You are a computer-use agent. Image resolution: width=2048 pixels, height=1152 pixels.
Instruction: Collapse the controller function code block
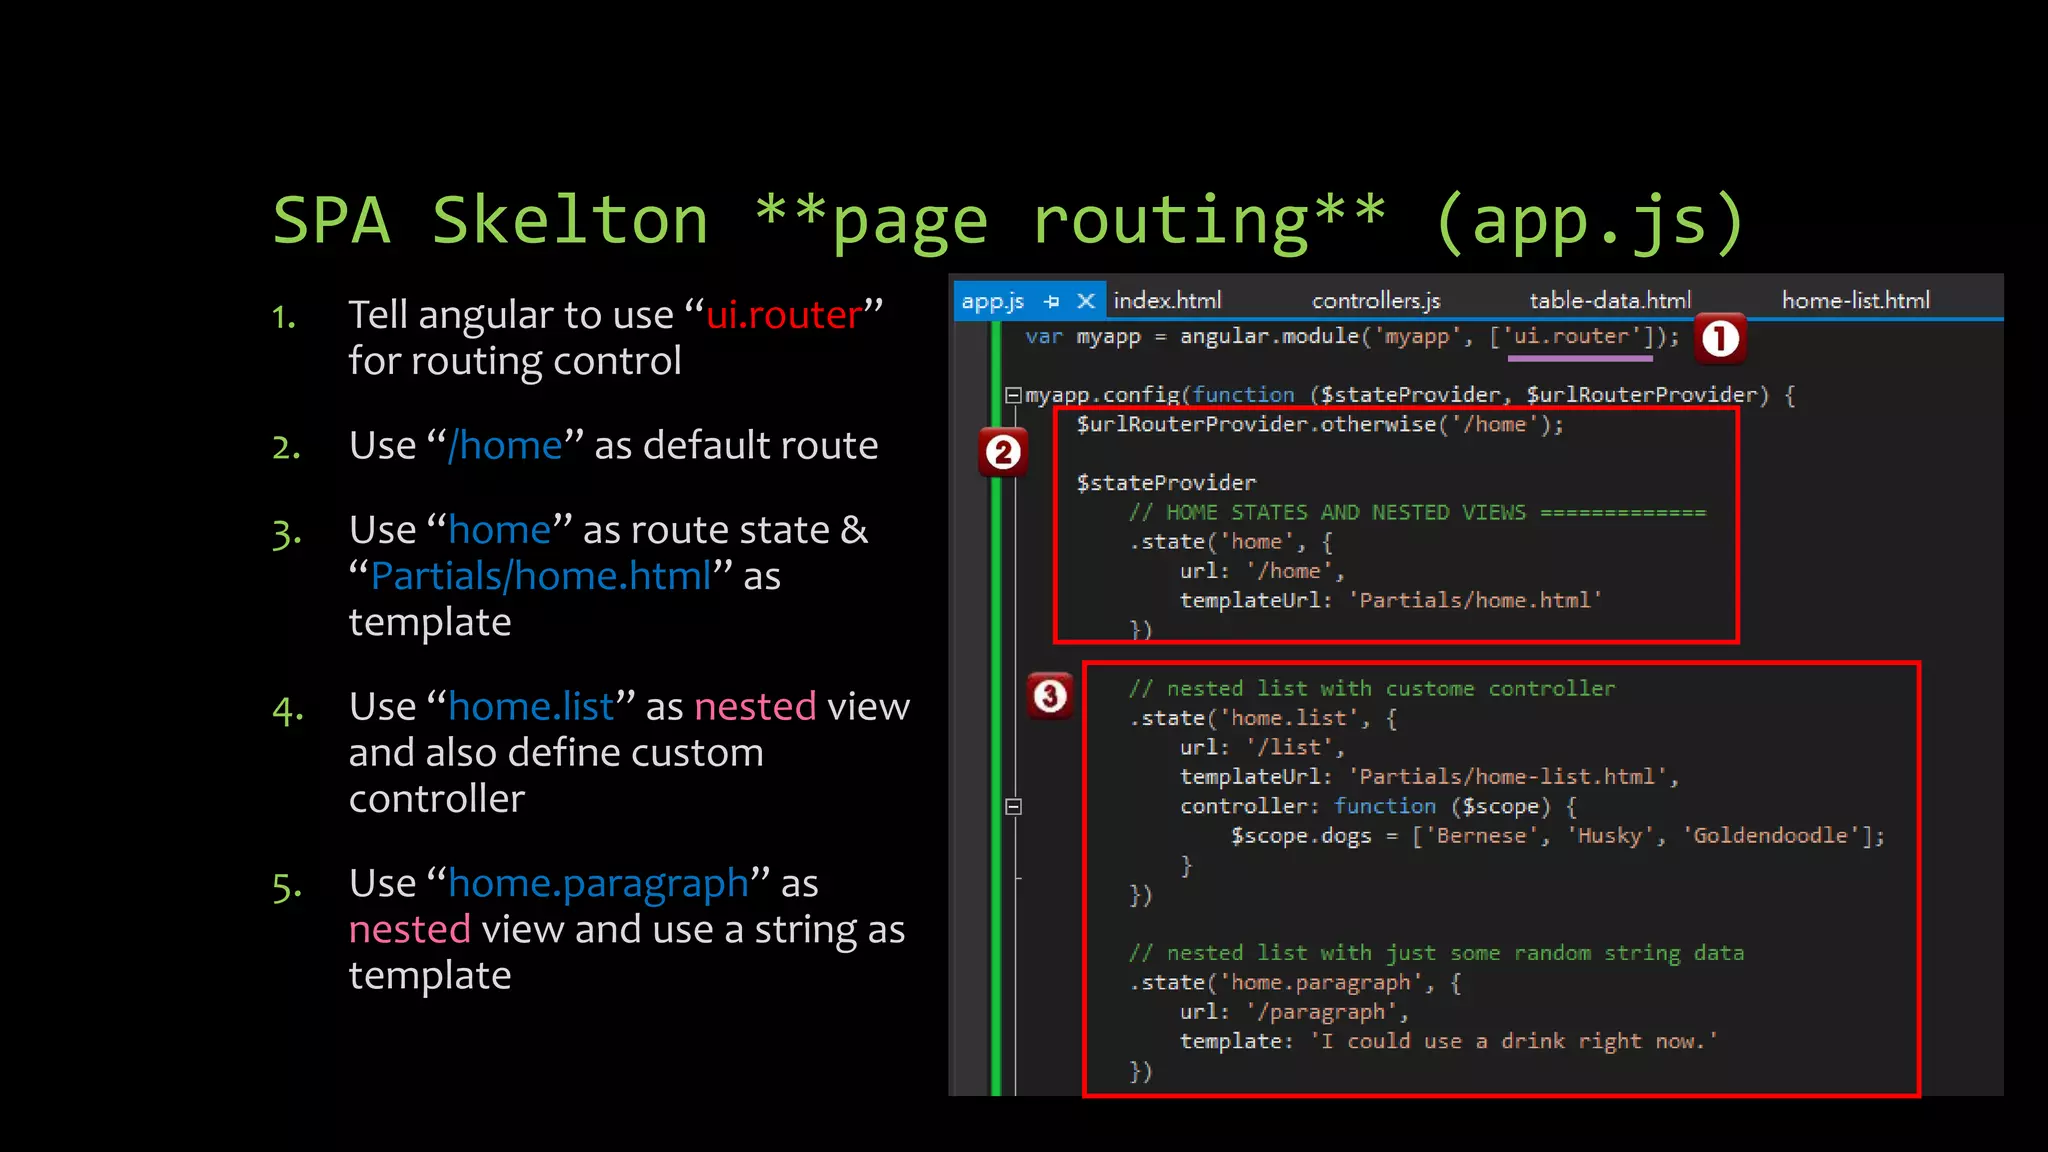pyautogui.click(x=1013, y=806)
